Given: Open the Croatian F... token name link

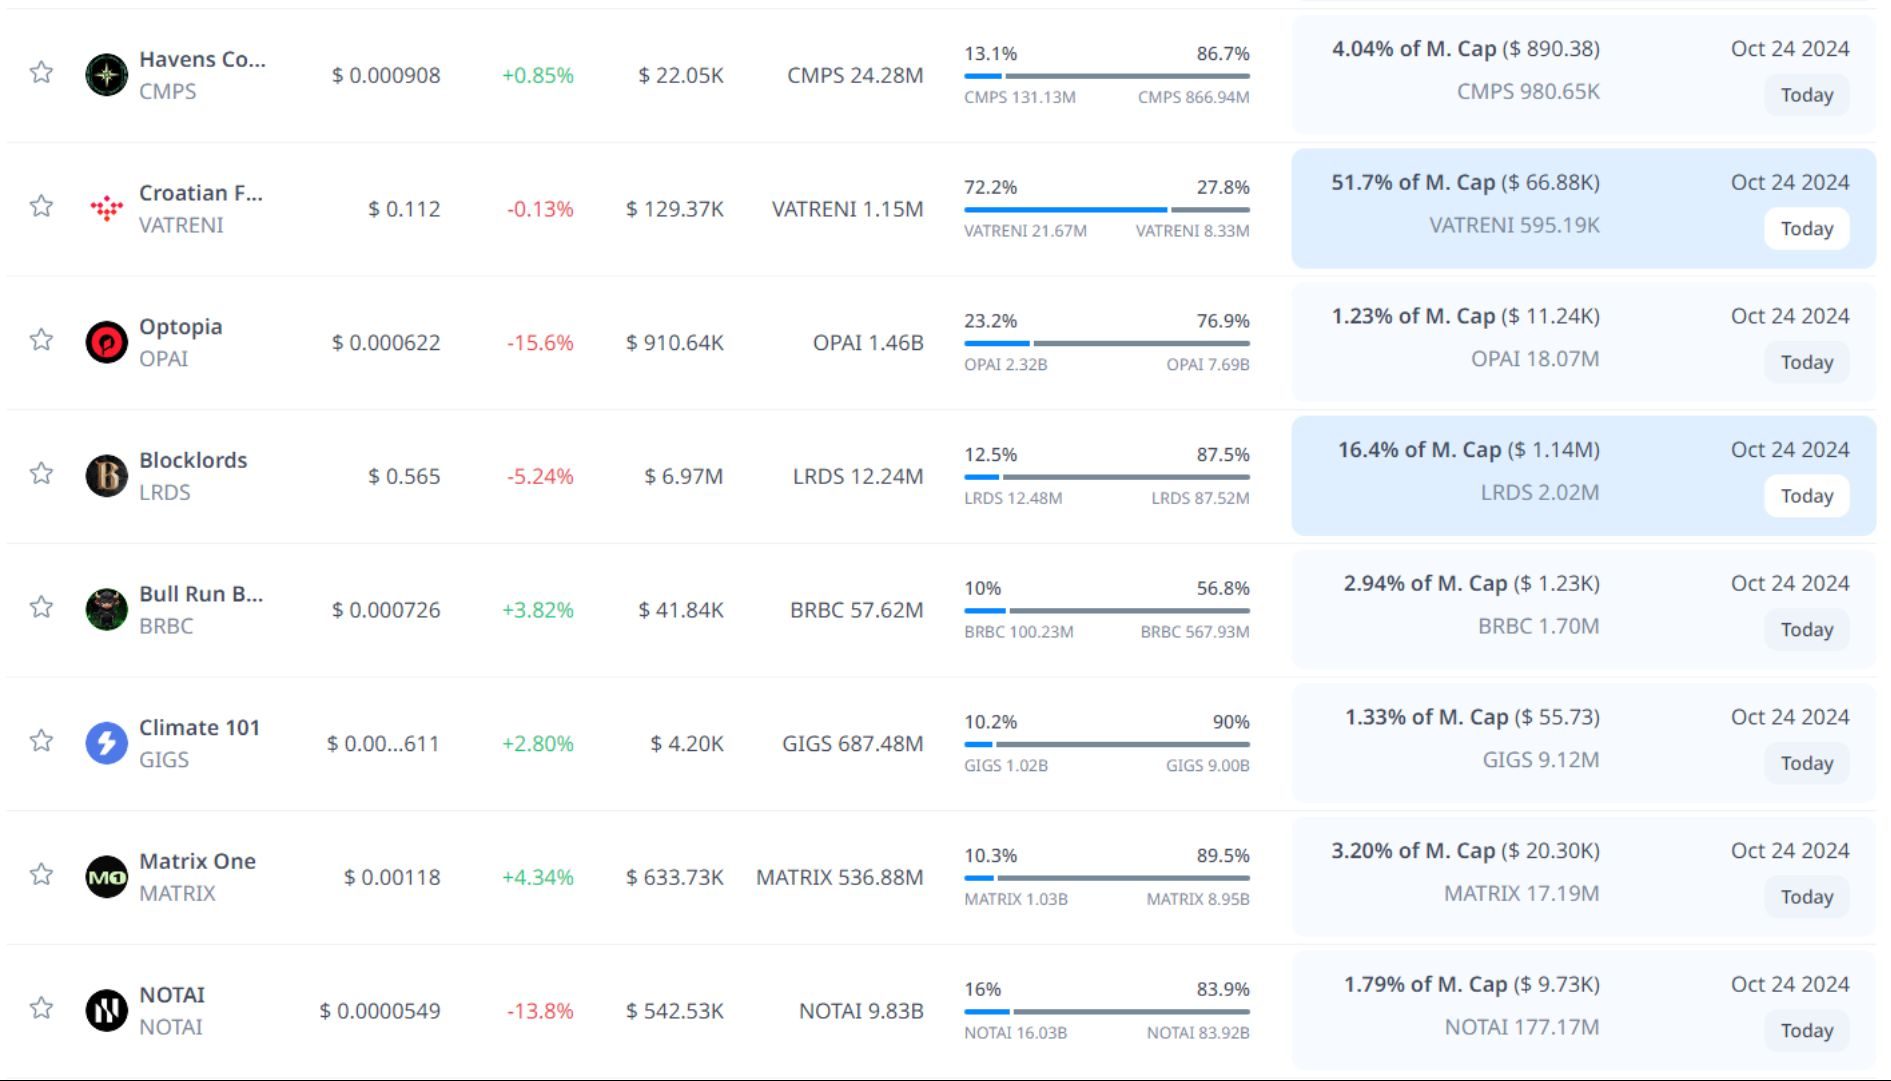Looking at the screenshot, I should tap(200, 193).
